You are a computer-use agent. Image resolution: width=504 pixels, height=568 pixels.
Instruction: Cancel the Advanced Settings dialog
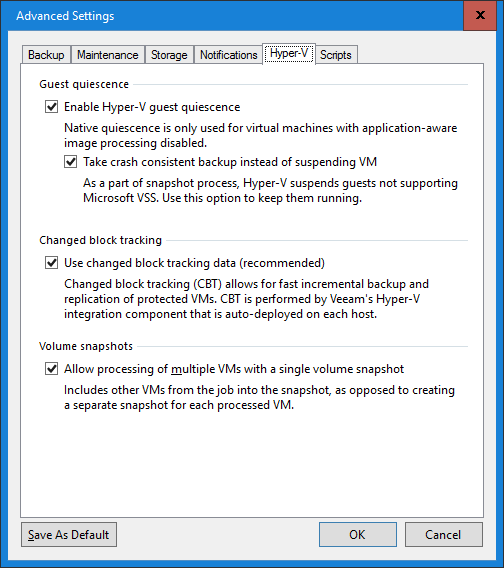(443, 534)
